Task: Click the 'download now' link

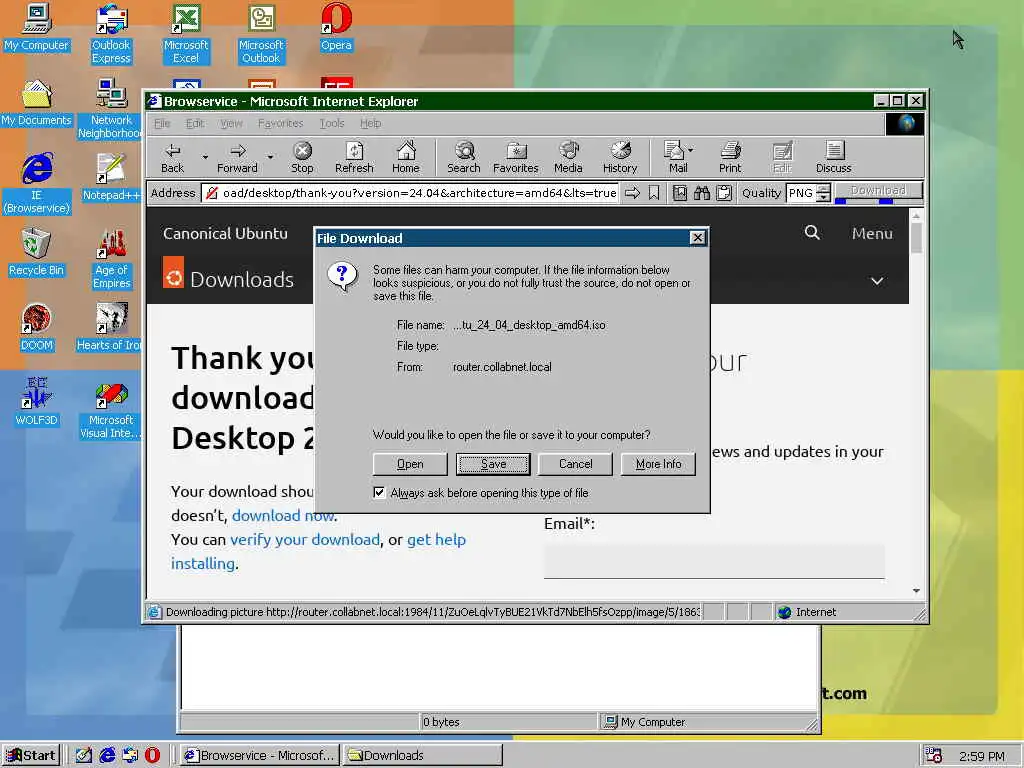Action: (x=283, y=515)
